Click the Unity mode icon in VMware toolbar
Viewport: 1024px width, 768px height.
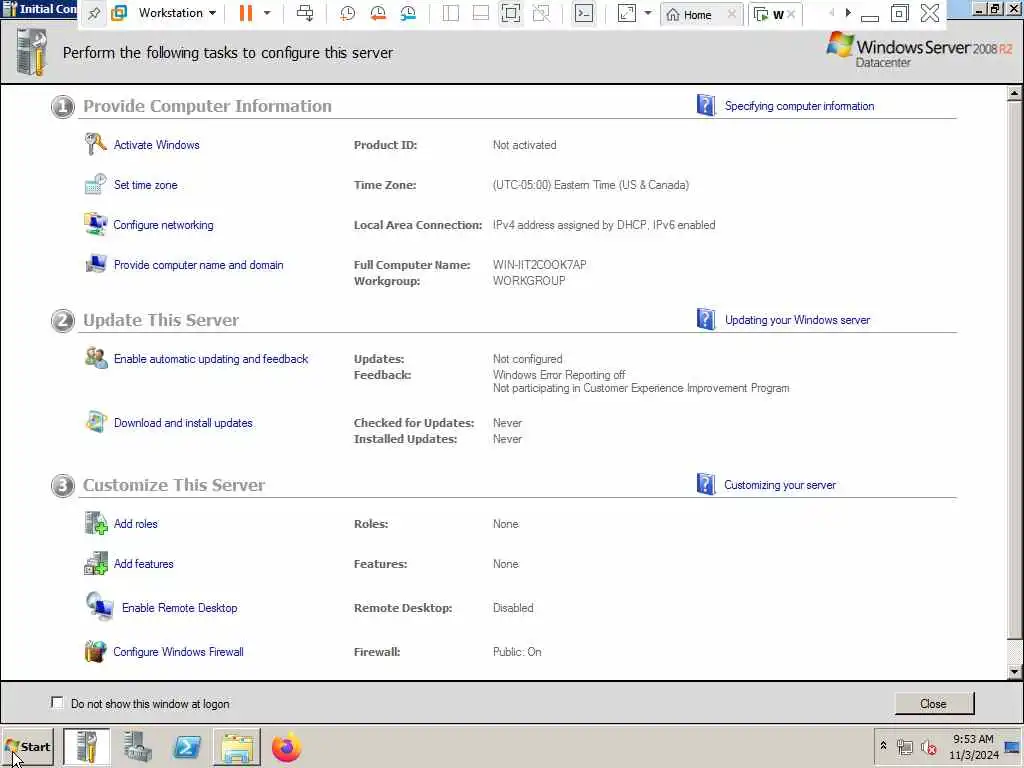tap(541, 13)
